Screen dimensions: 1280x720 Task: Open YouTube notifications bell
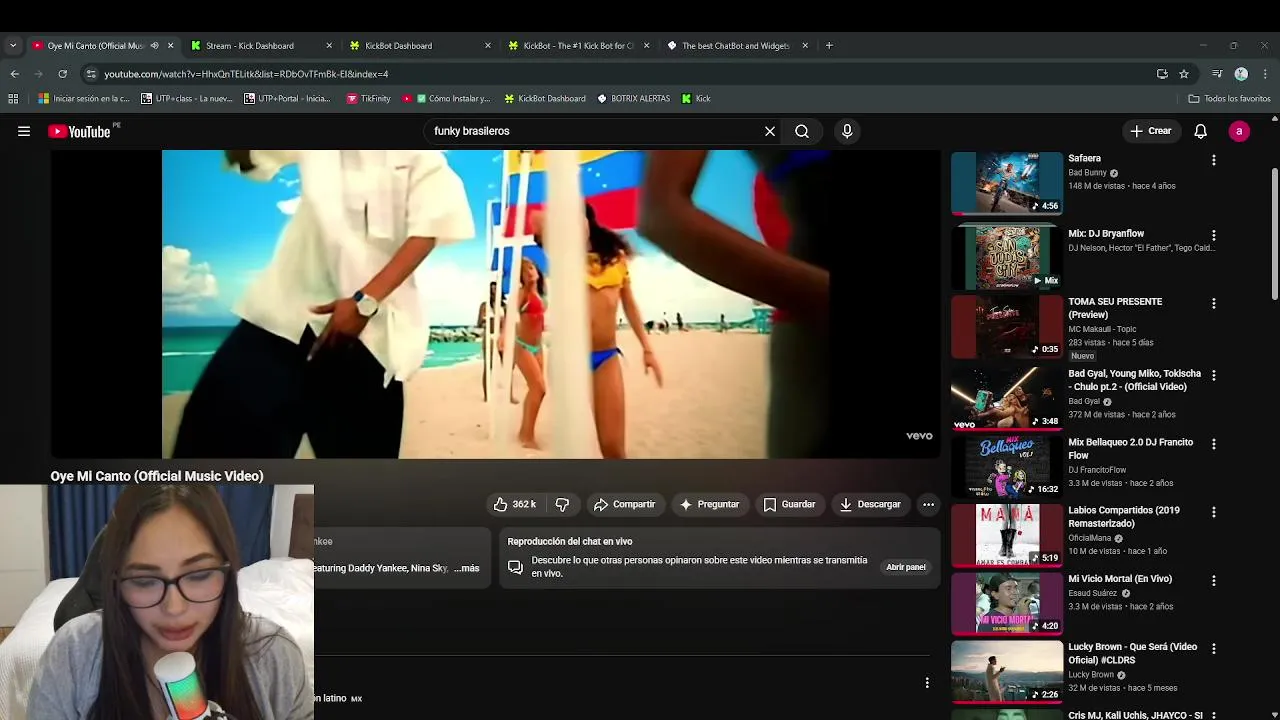click(1201, 131)
